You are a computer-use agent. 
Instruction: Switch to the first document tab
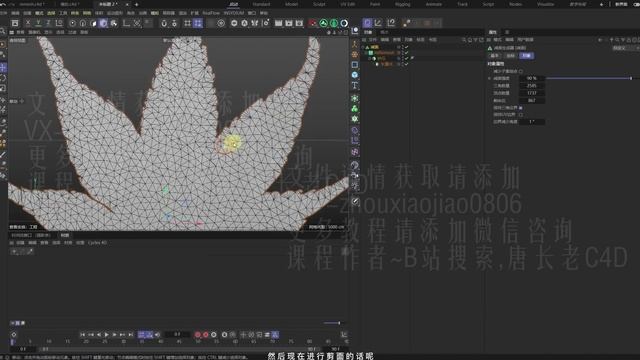click(32, 4)
